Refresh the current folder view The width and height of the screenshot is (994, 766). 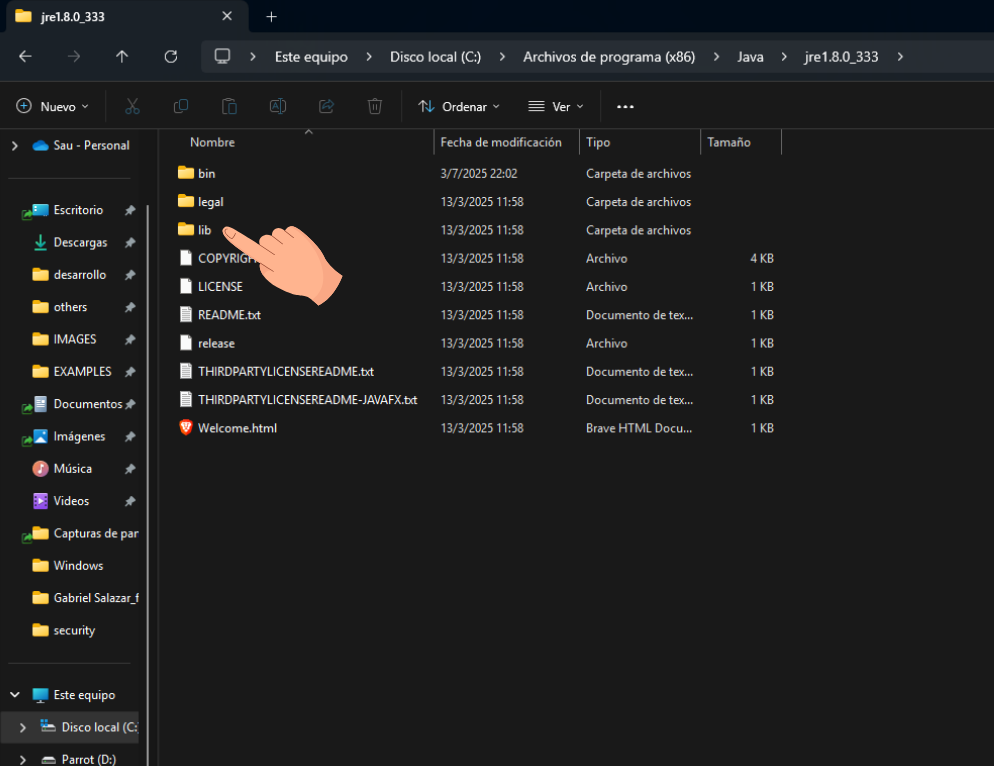[171, 57]
